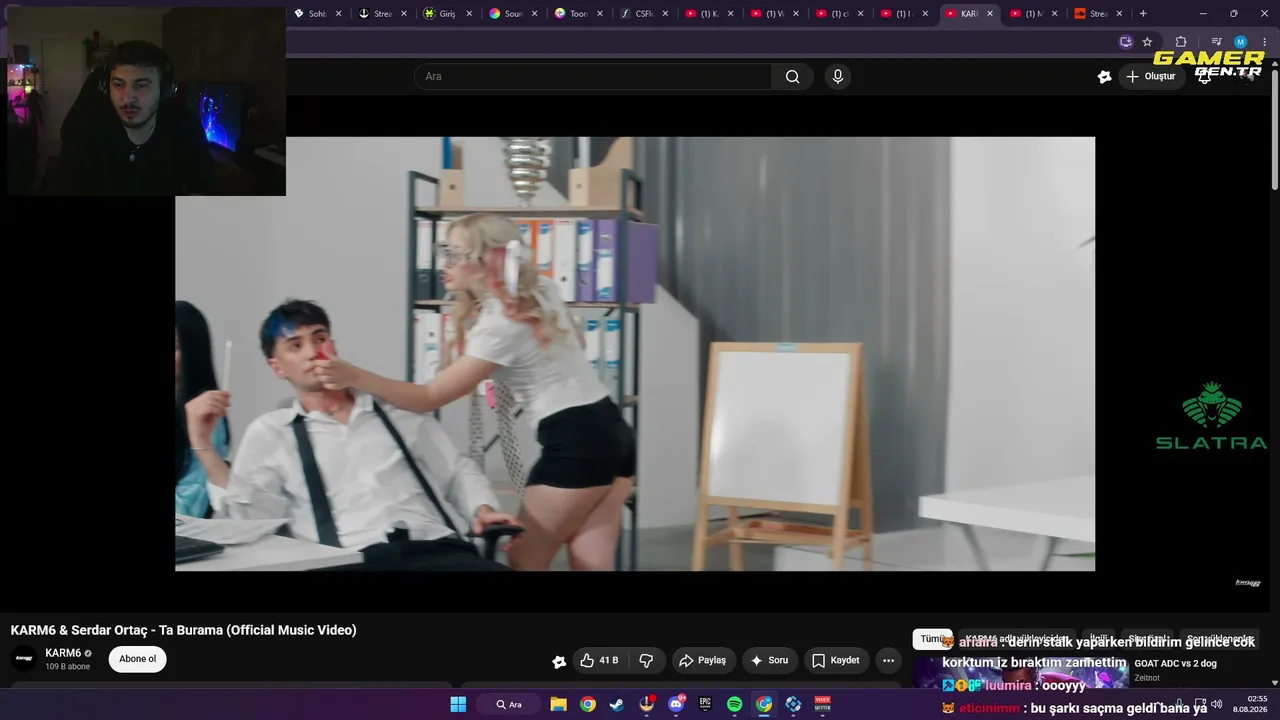Open Spotify from the taskbar

coord(735,704)
